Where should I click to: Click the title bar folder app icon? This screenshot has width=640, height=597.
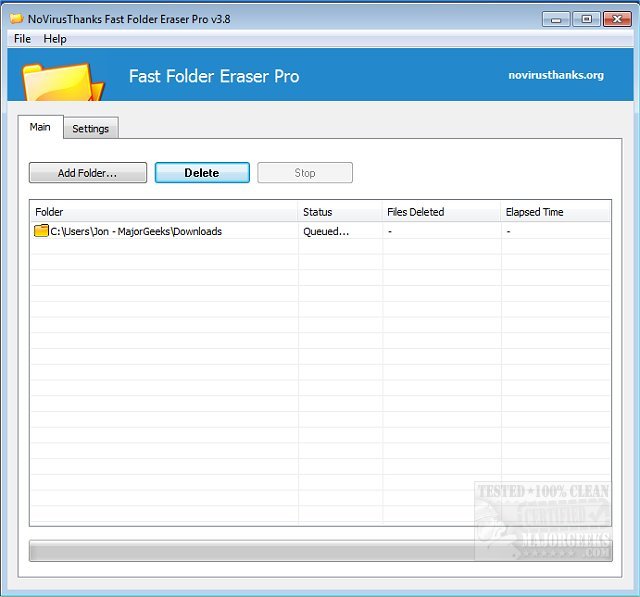click(x=16, y=18)
